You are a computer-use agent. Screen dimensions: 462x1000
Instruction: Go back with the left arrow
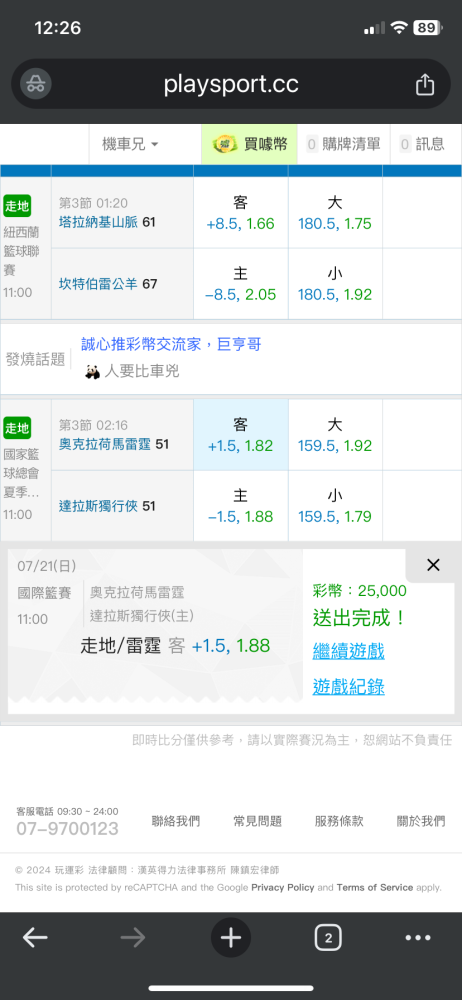pyautogui.click(x=35, y=938)
